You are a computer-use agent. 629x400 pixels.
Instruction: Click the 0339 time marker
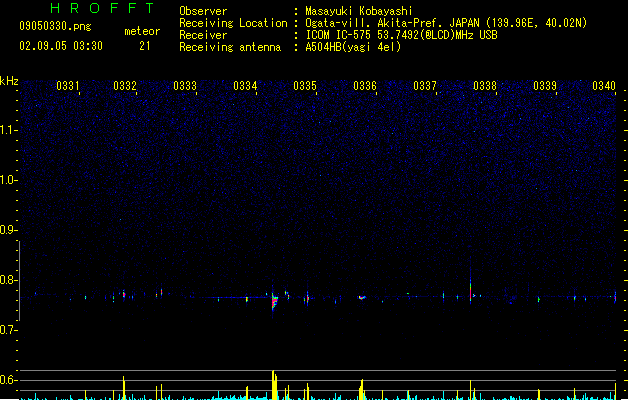[x=545, y=86]
